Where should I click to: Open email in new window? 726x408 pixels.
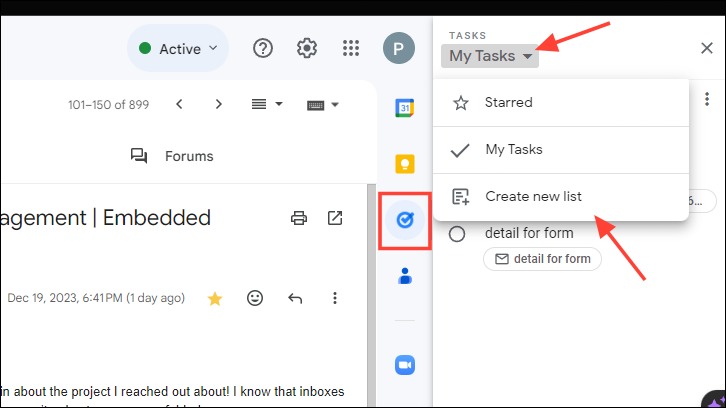click(x=335, y=218)
